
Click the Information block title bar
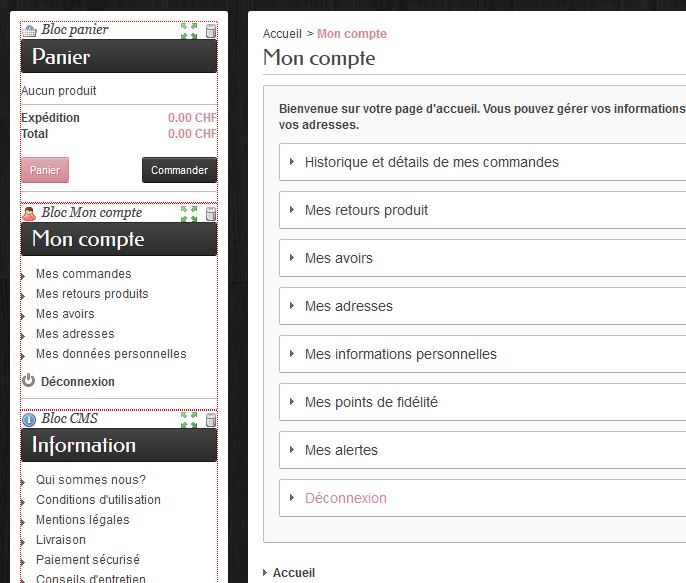point(119,445)
